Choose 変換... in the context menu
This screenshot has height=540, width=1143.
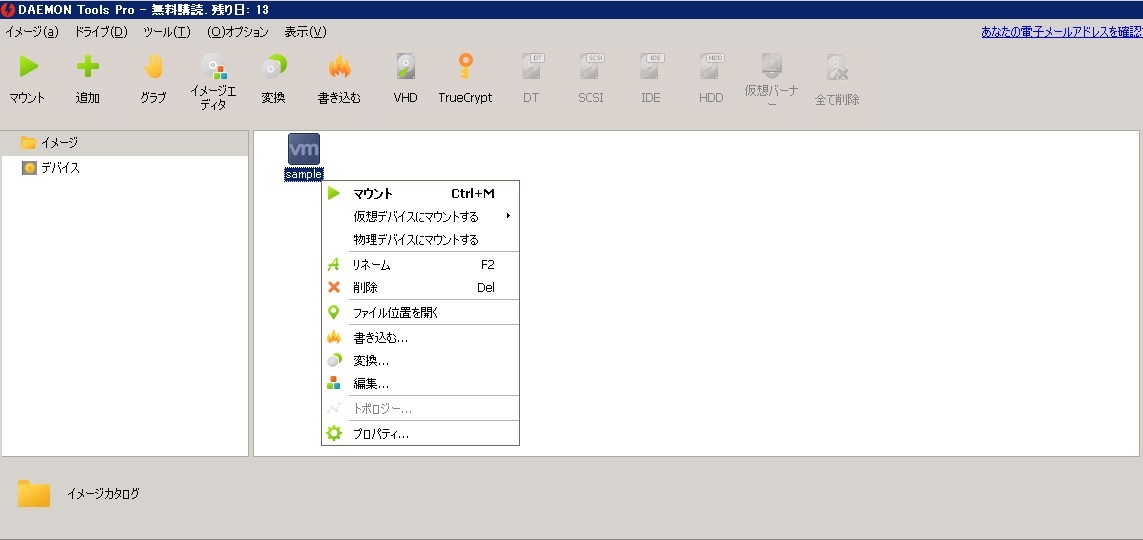421,361
